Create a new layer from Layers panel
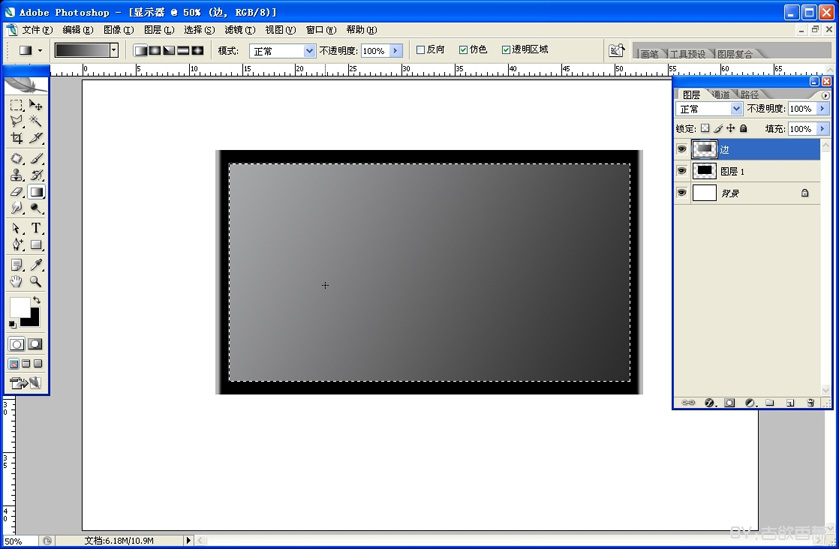Image resolution: width=839 pixels, height=549 pixels. pyautogui.click(x=790, y=402)
